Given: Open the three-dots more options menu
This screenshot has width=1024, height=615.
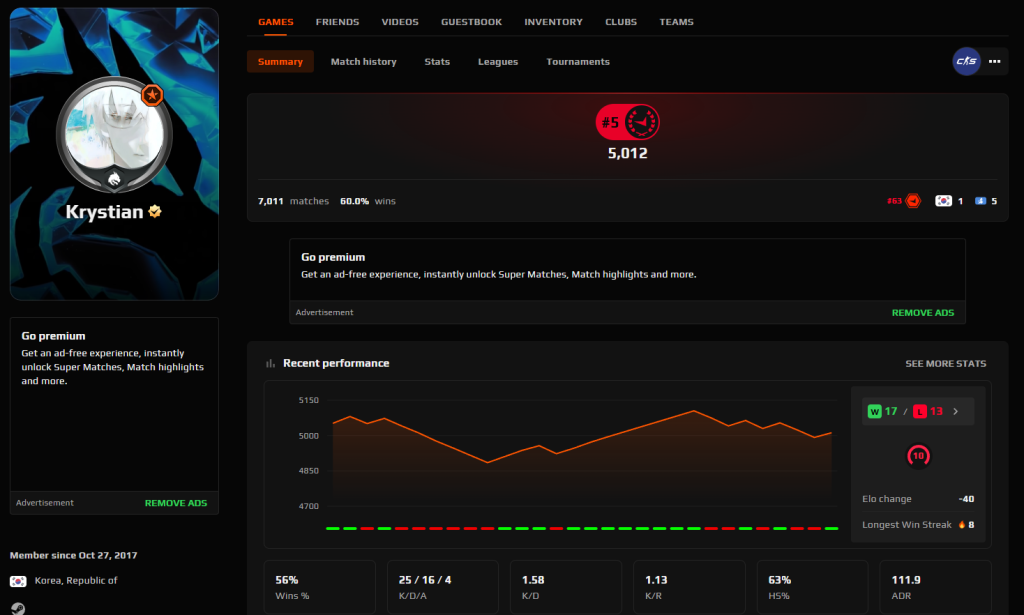Looking at the screenshot, I should [995, 61].
